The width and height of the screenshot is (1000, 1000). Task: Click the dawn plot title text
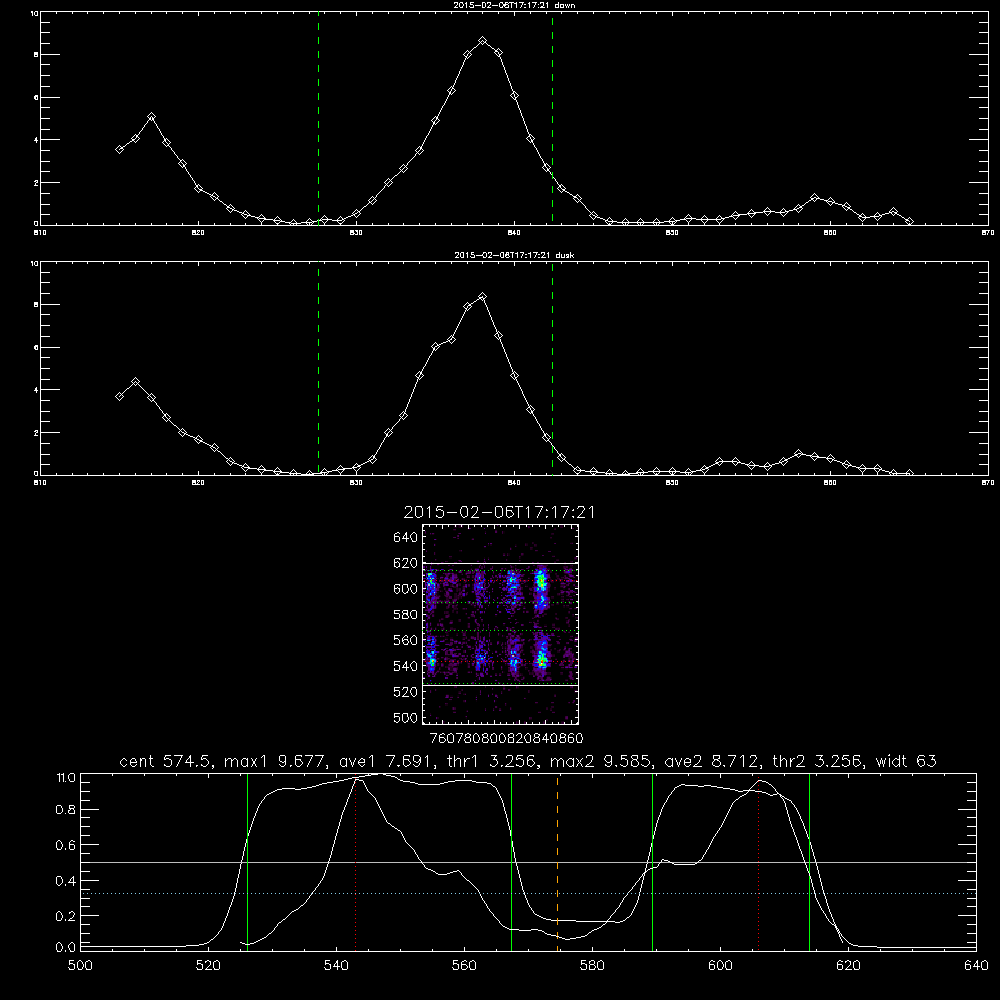point(514,5)
